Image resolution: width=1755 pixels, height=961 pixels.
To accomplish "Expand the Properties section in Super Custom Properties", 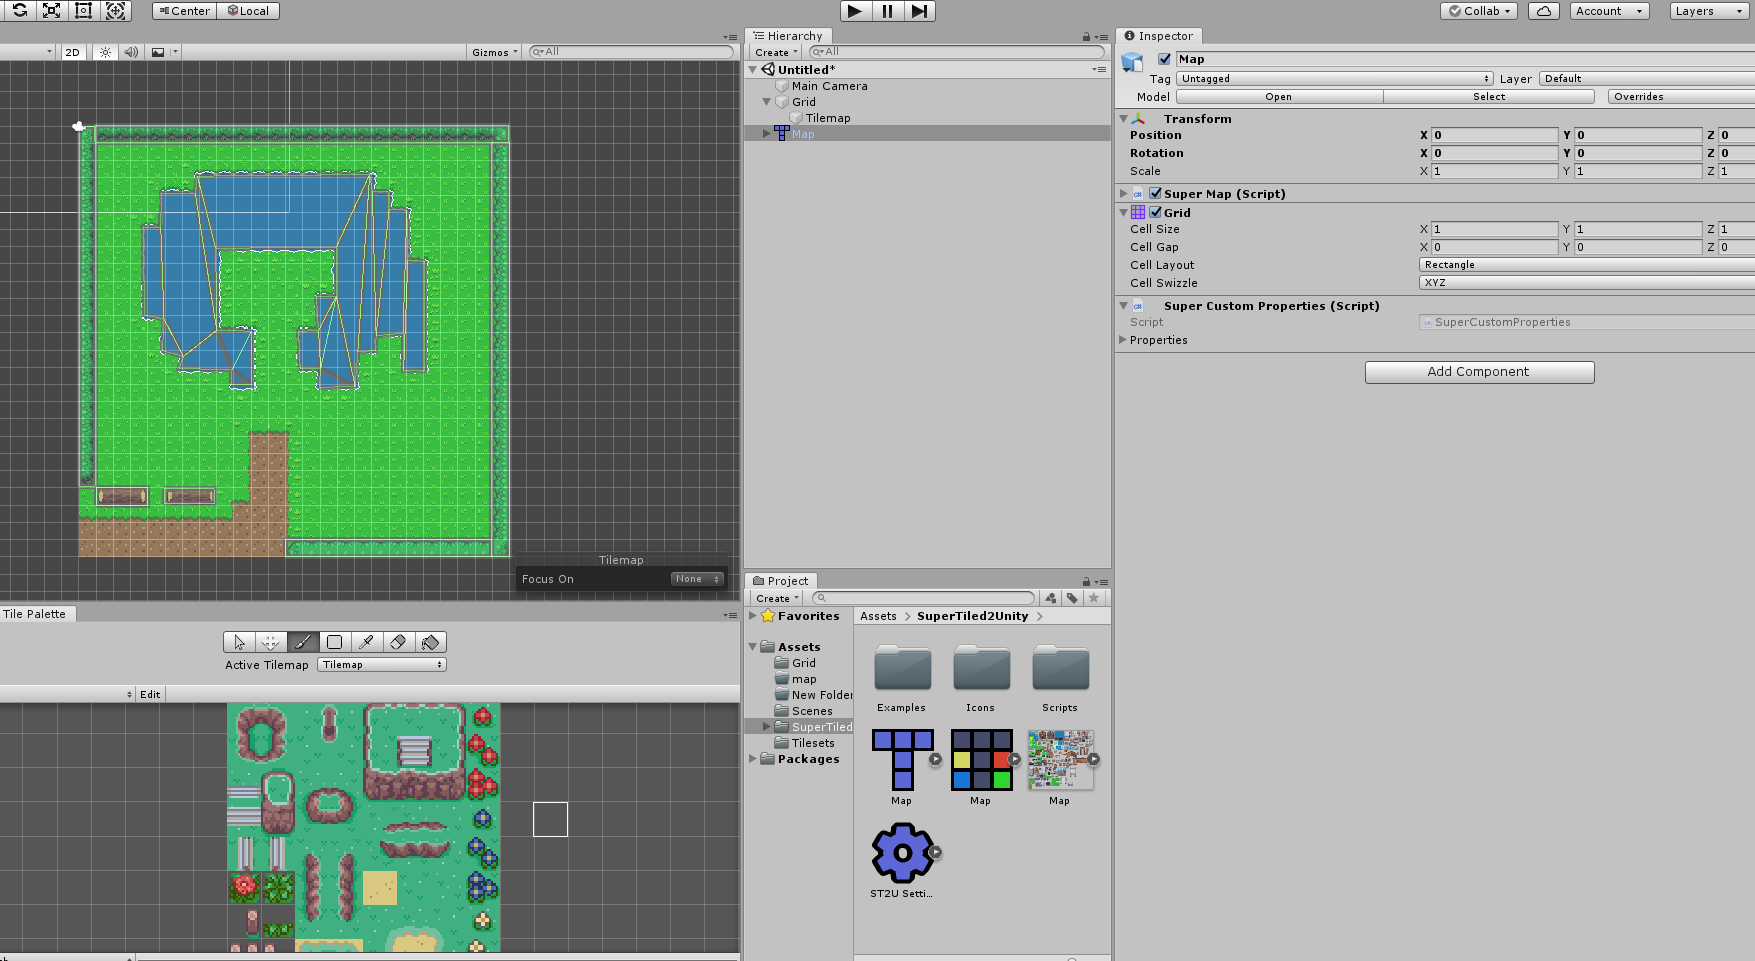I will click(x=1123, y=340).
